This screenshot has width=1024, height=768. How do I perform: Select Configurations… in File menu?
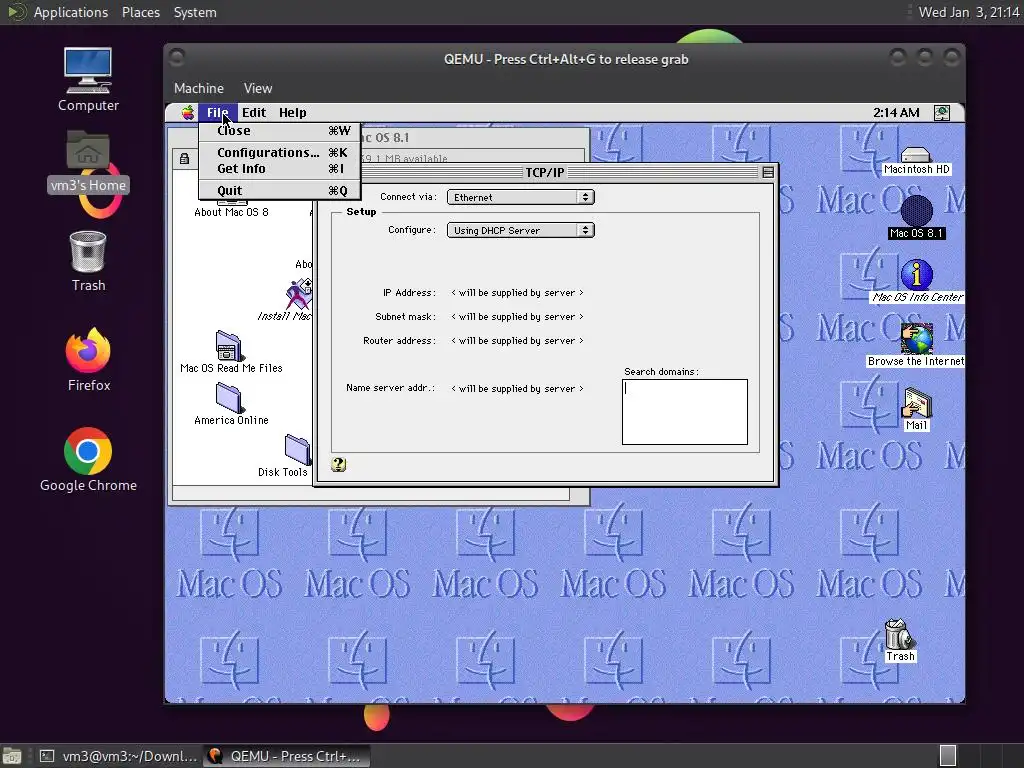coord(279,152)
